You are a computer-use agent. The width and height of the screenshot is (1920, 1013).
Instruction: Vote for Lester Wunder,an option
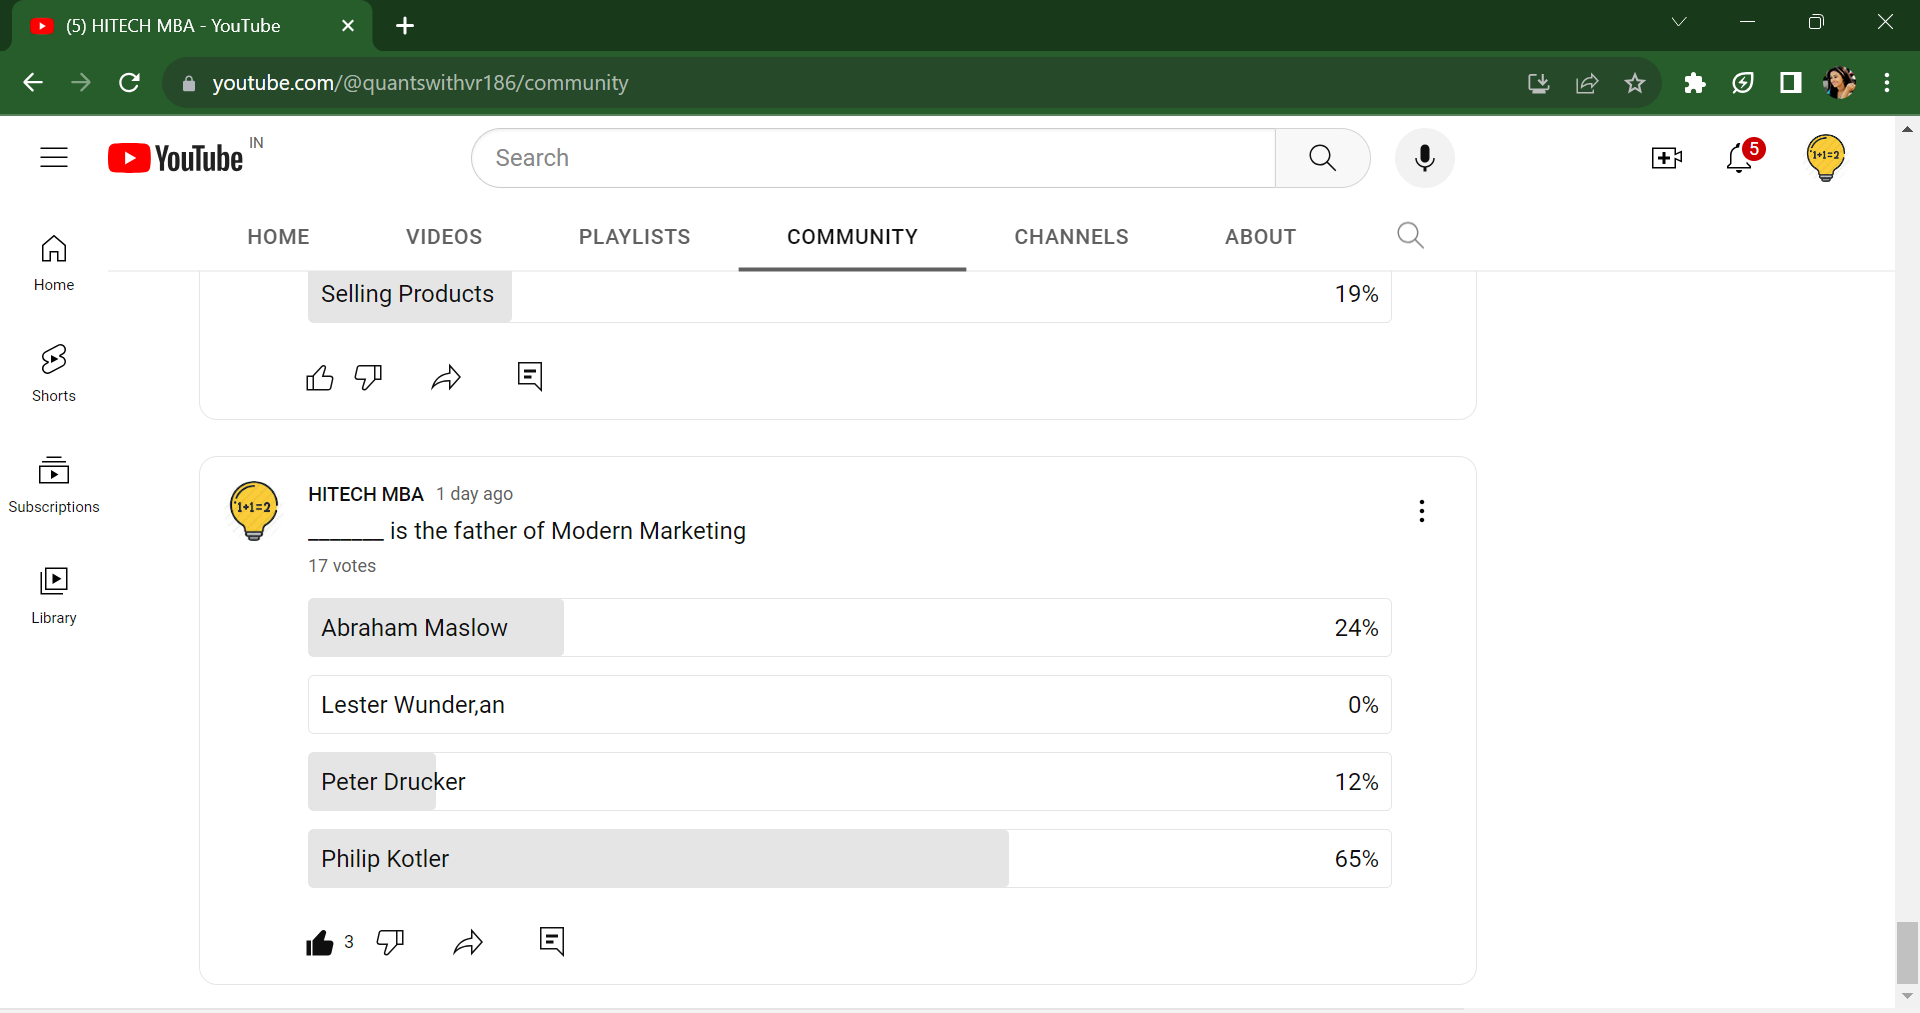coord(849,705)
